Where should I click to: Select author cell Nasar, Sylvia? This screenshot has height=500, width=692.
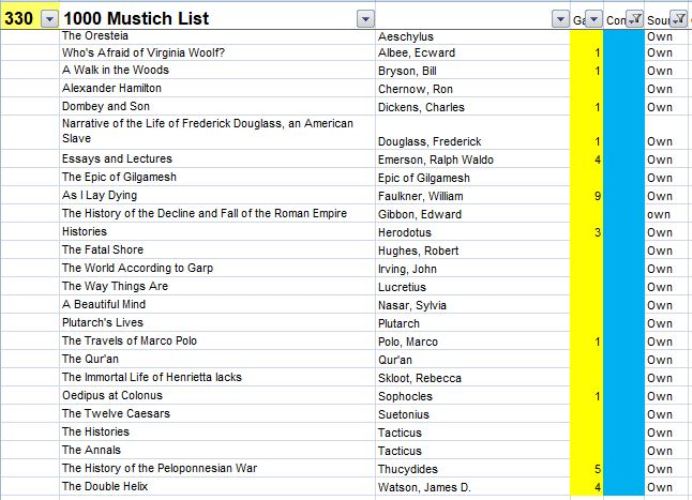(473, 304)
